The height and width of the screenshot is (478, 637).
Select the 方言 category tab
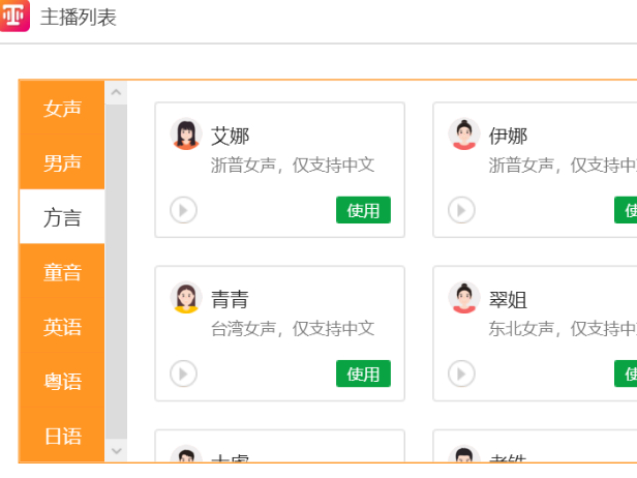pyautogui.click(x=62, y=217)
